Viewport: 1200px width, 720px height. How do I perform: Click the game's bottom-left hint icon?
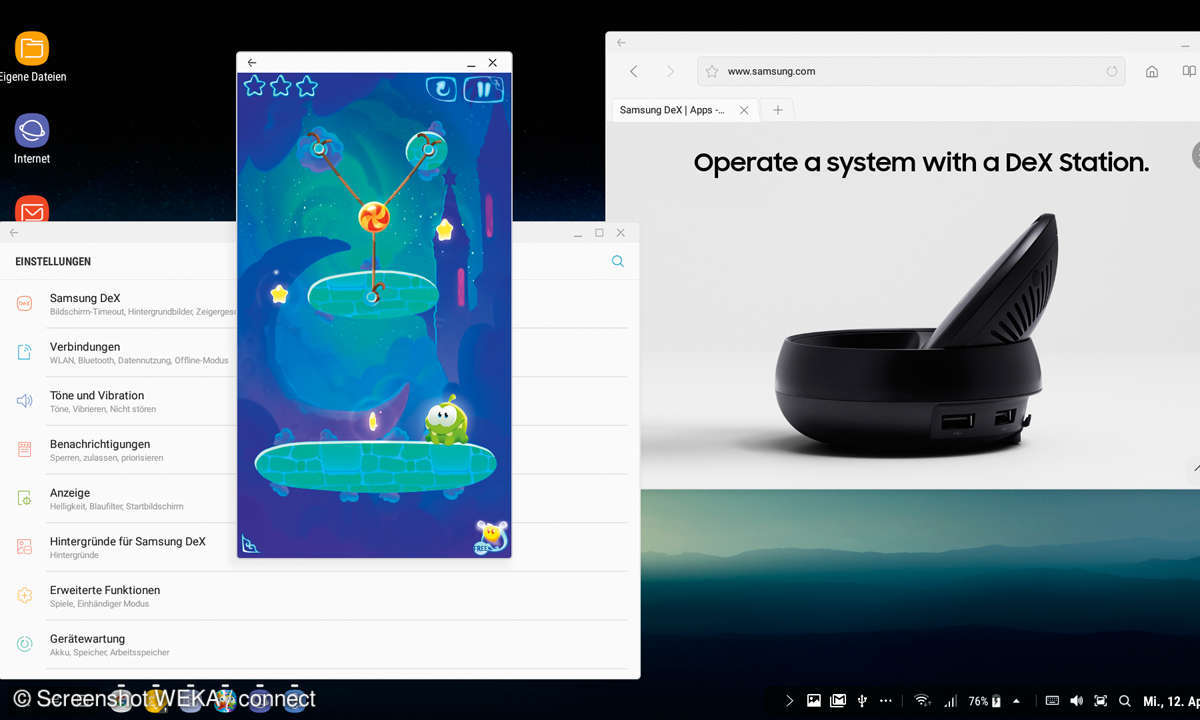(251, 544)
